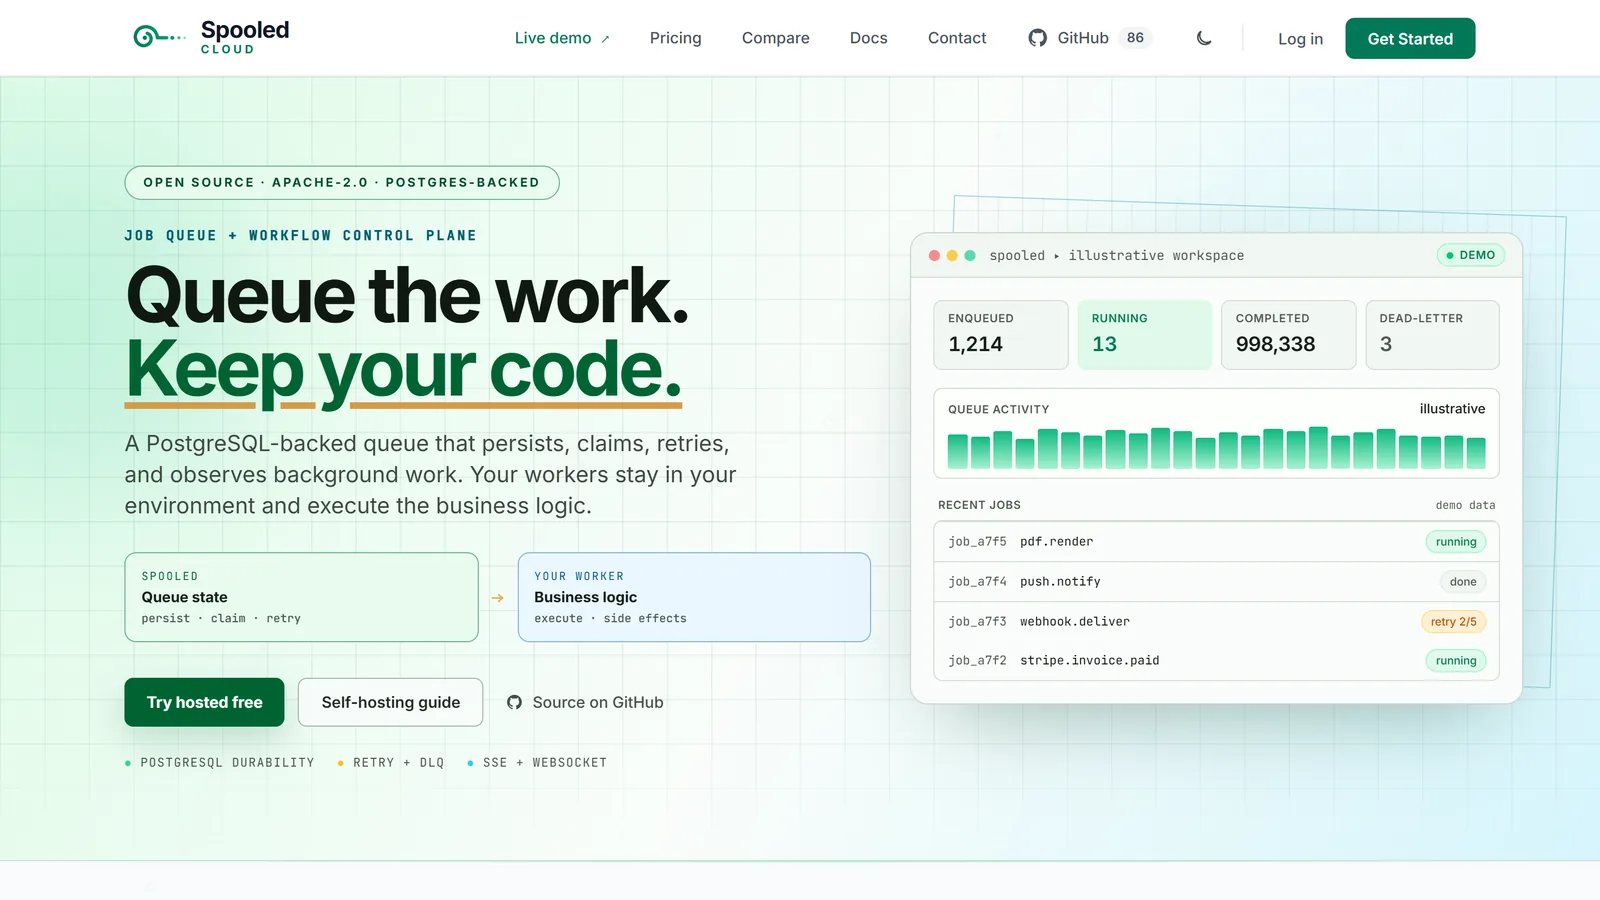Go to the Compare page

click(x=775, y=38)
